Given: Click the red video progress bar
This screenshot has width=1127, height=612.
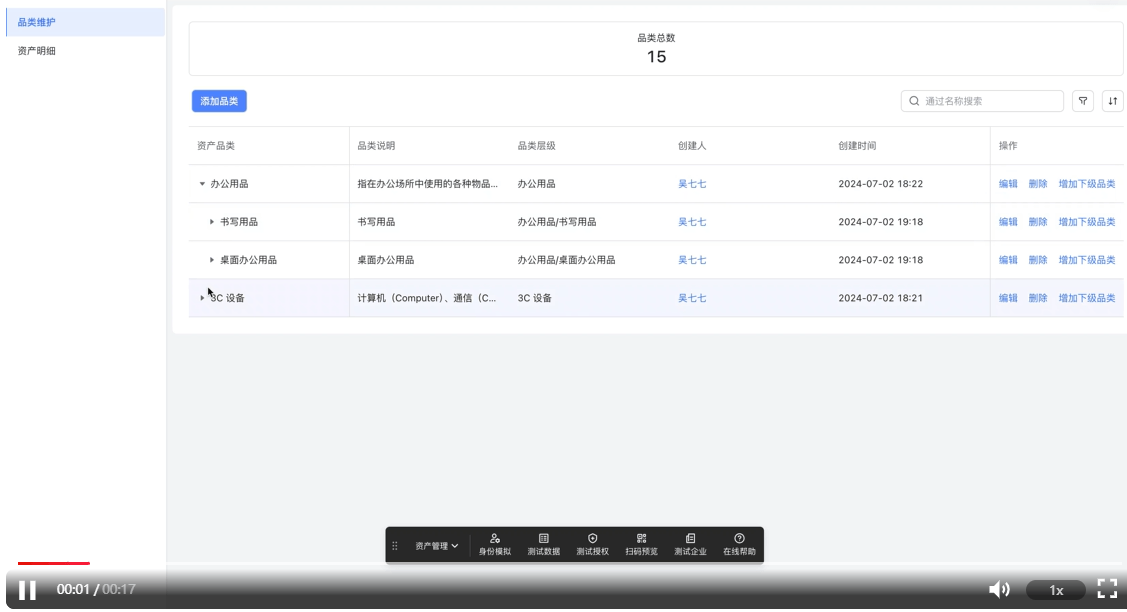Looking at the screenshot, I should coord(54,563).
